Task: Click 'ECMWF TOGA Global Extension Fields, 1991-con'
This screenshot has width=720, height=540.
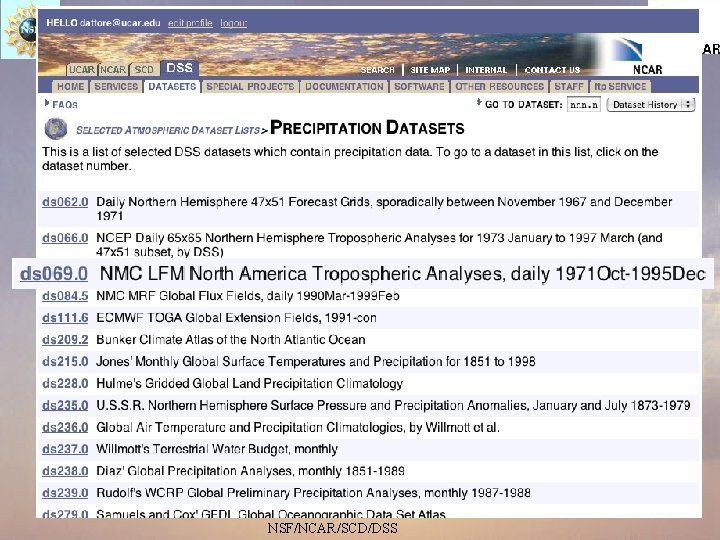Action: [x=236, y=318]
